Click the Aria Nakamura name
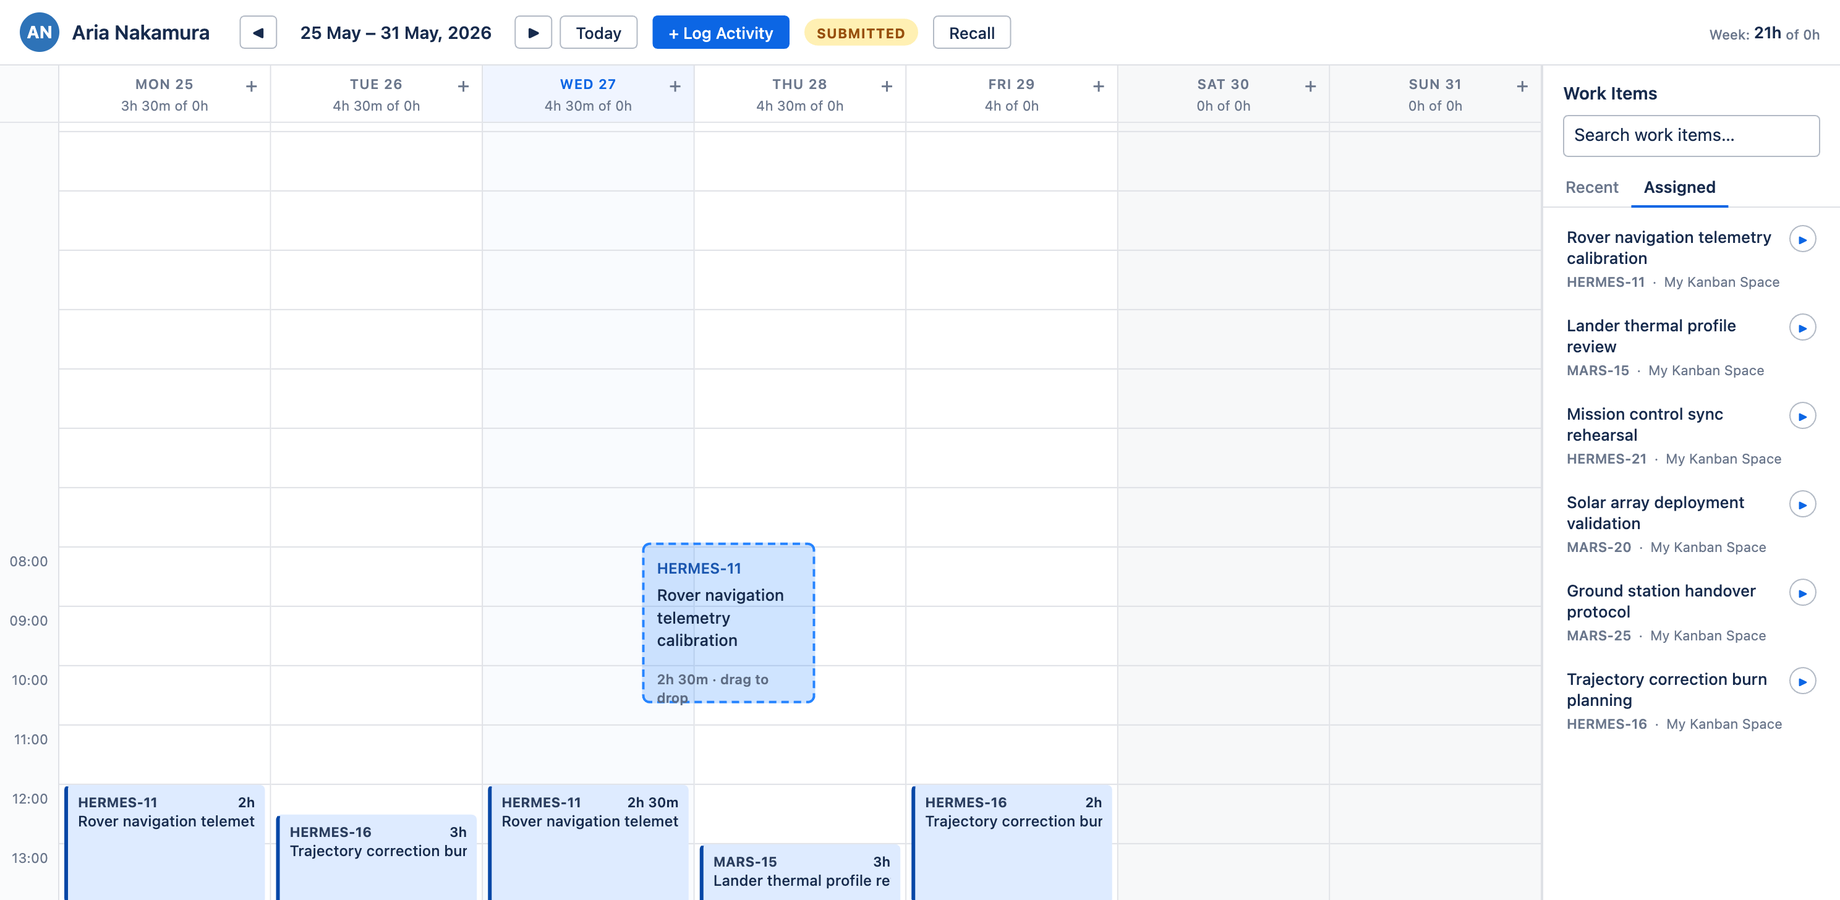 141,33
